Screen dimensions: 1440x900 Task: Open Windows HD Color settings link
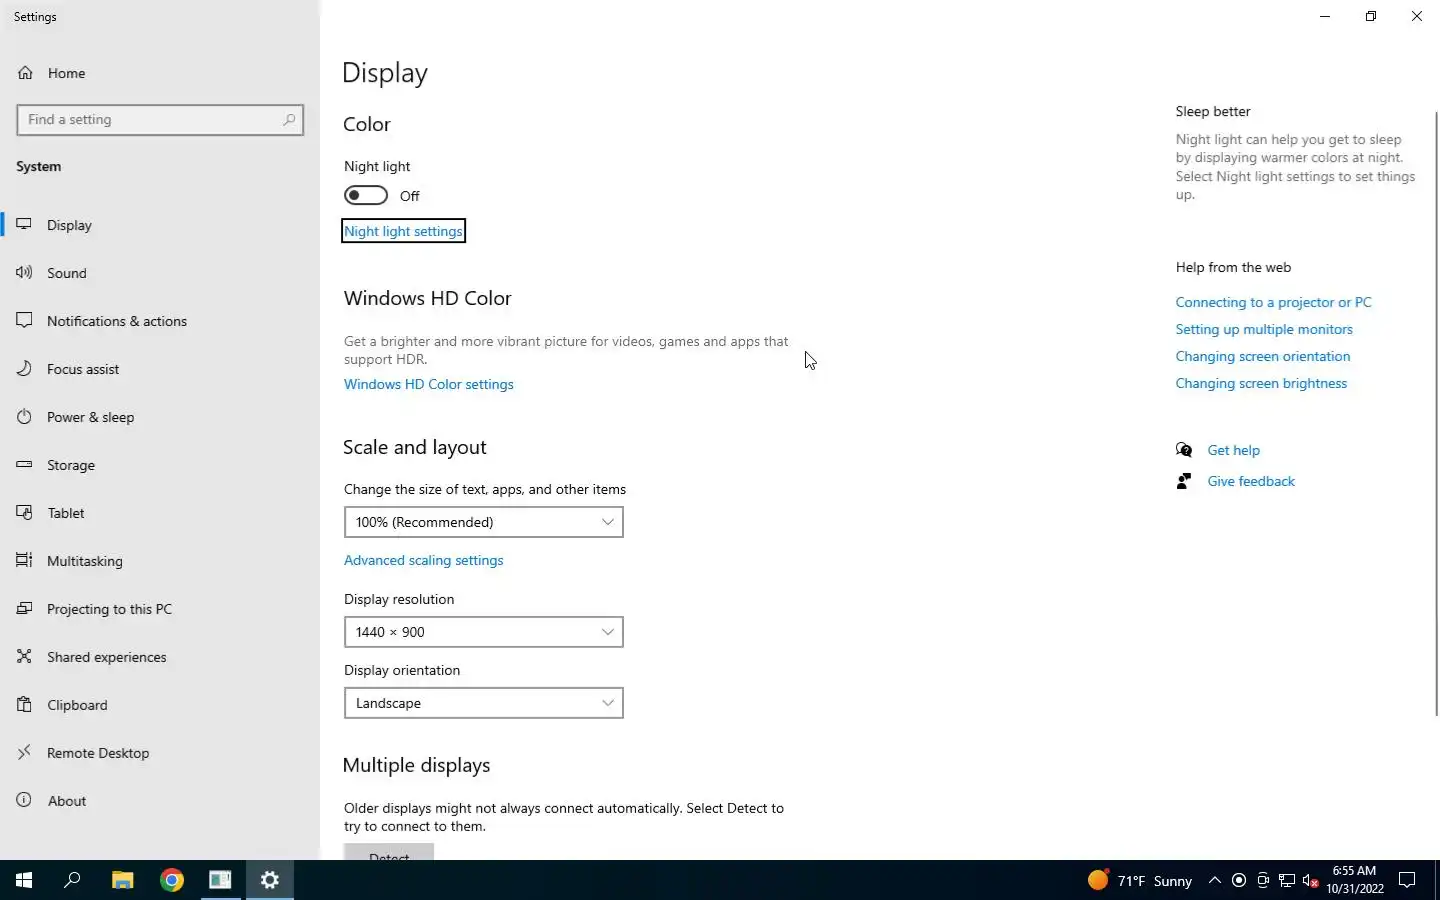(429, 384)
